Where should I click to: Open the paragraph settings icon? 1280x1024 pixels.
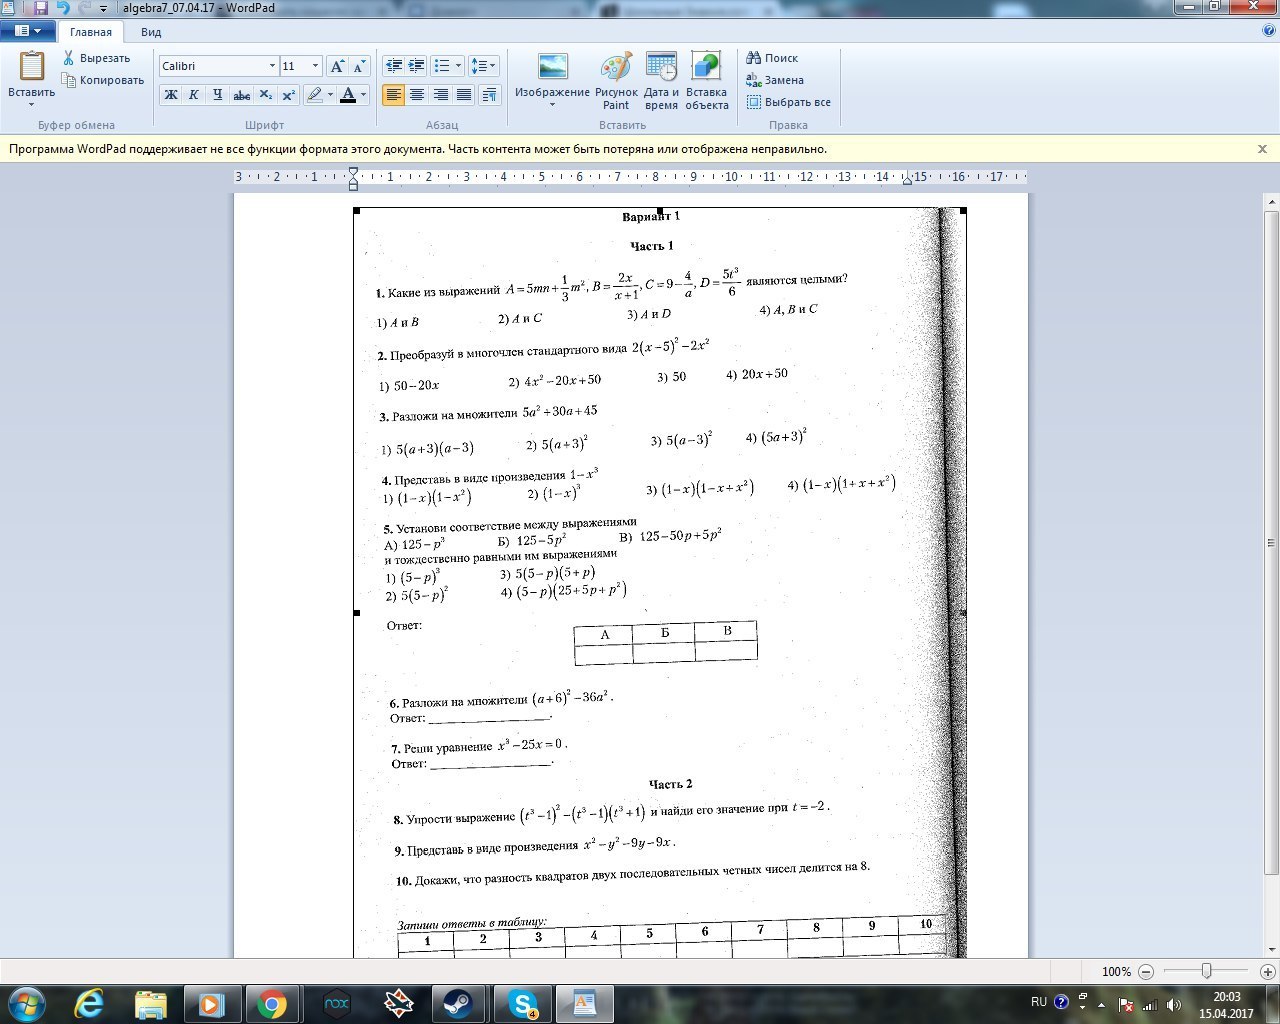pos(489,95)
